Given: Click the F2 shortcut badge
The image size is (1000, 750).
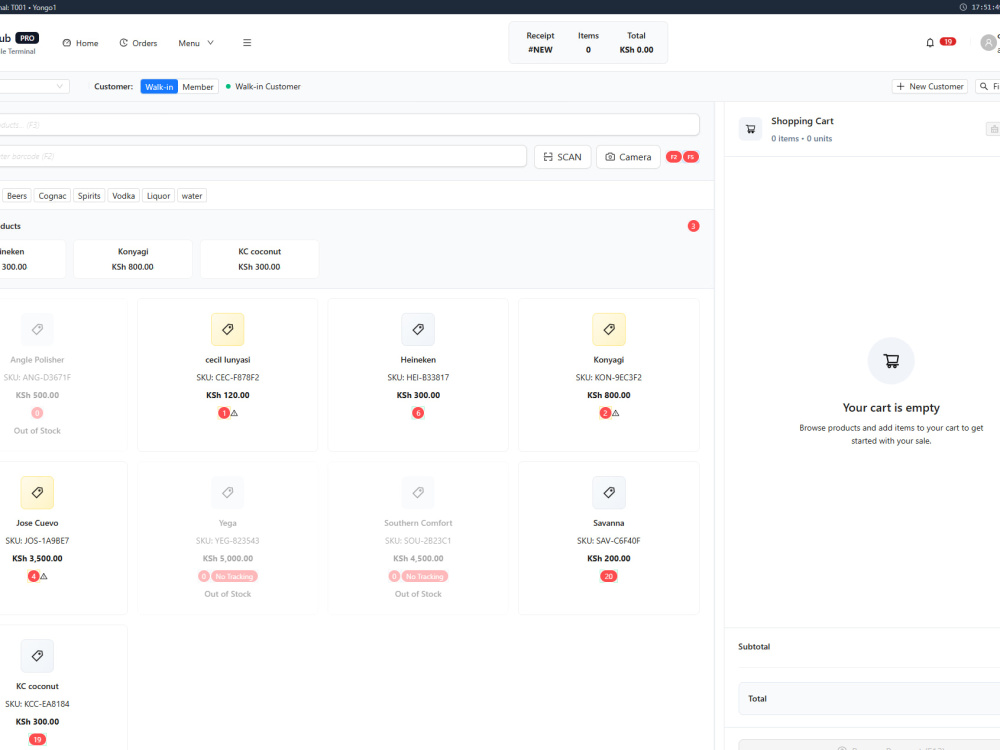Looking at the screenshot, I should [673, 157].
